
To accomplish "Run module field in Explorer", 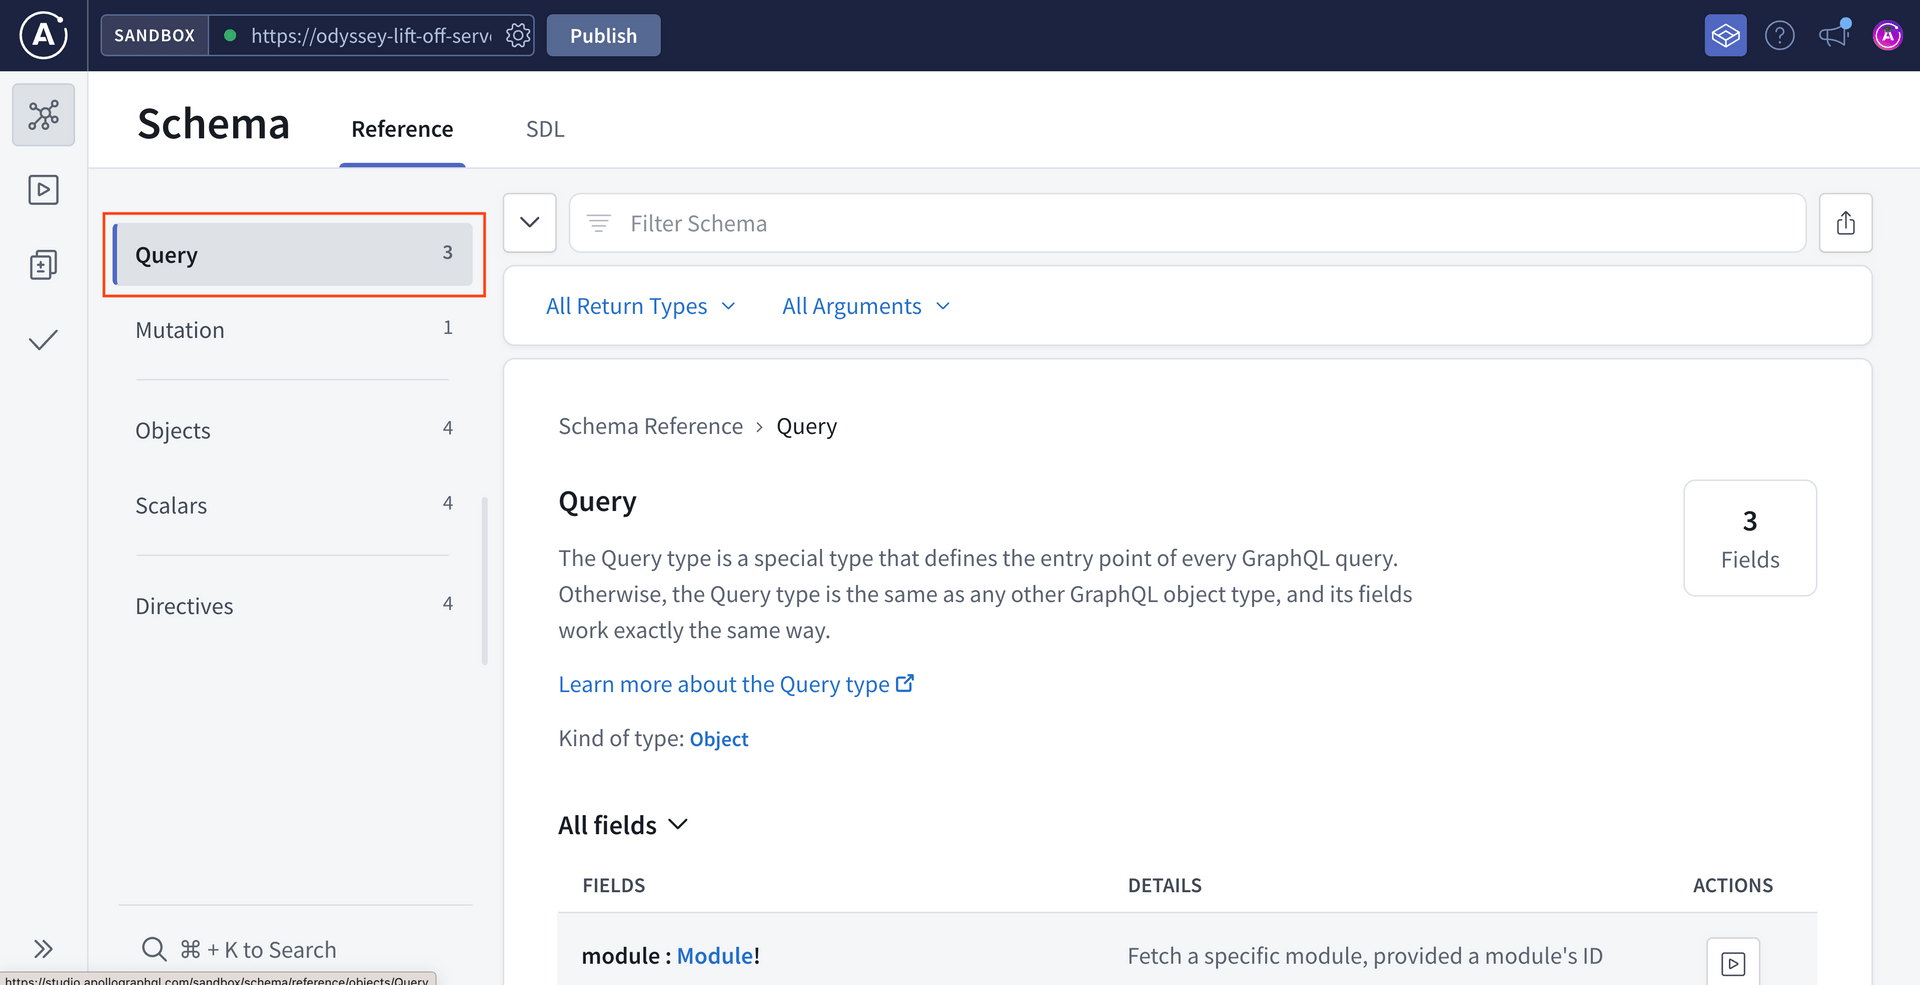I will (1732, 962).
